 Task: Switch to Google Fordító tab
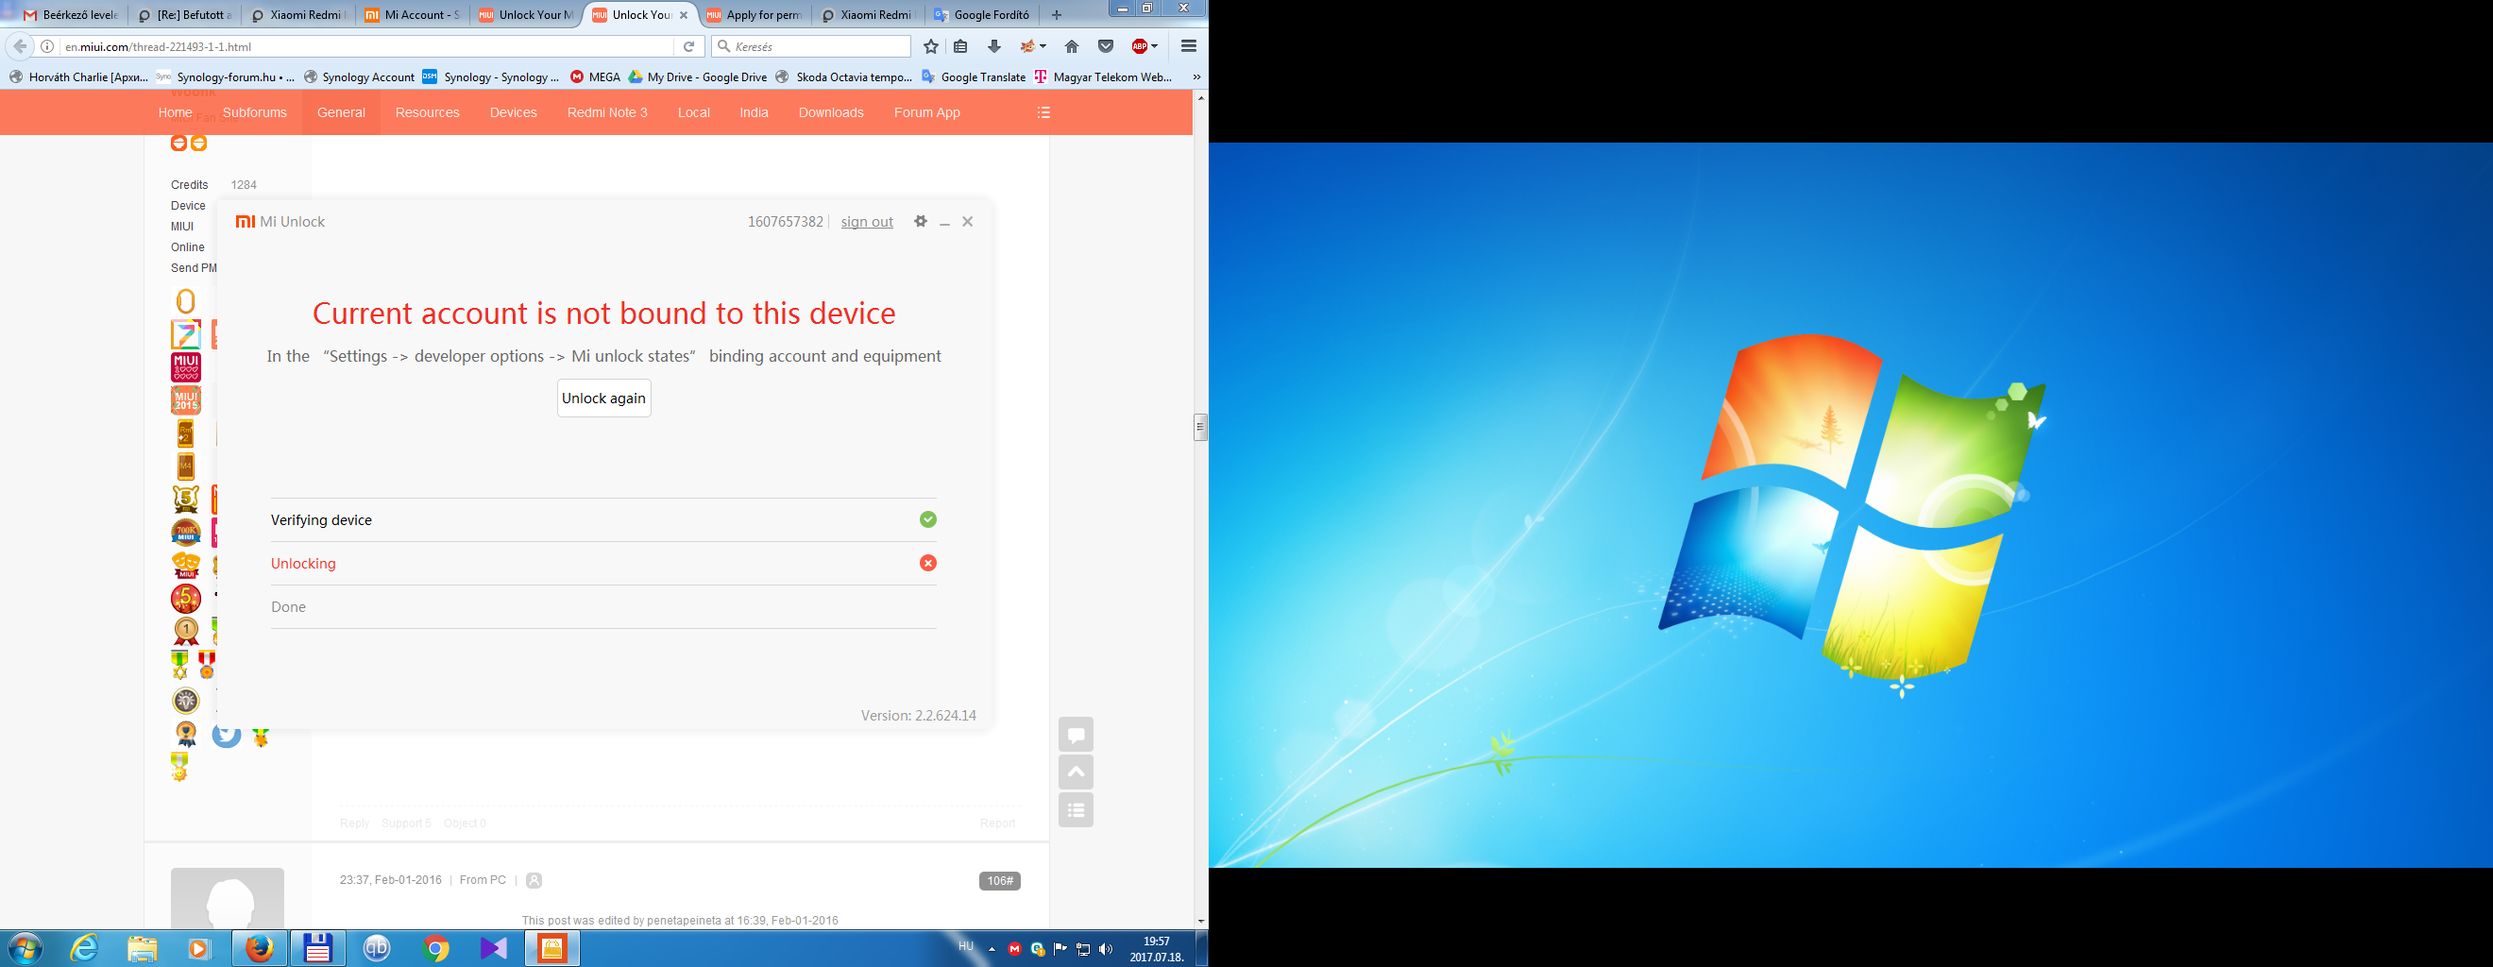click(981, 15)
